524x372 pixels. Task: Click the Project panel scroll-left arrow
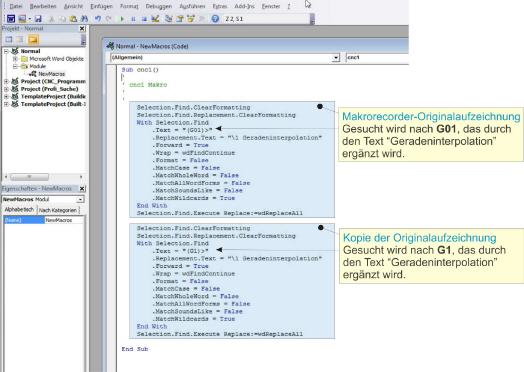click(x=6, y=176)
